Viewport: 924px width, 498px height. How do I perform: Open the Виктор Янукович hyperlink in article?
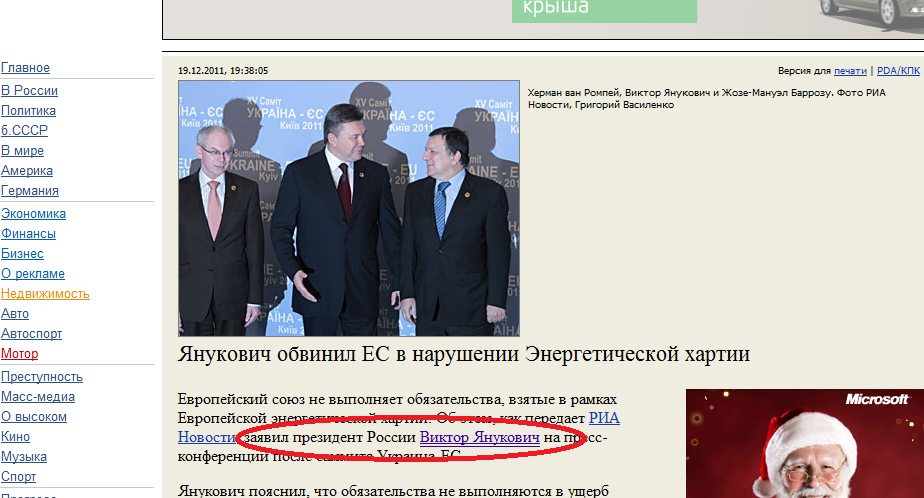pos(480,438)
